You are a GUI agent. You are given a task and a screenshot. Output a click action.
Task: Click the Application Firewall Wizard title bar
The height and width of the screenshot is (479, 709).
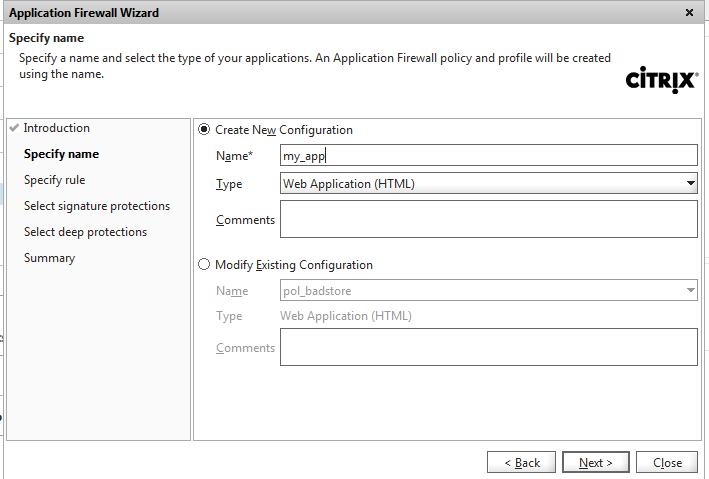[x=300, y=13]
